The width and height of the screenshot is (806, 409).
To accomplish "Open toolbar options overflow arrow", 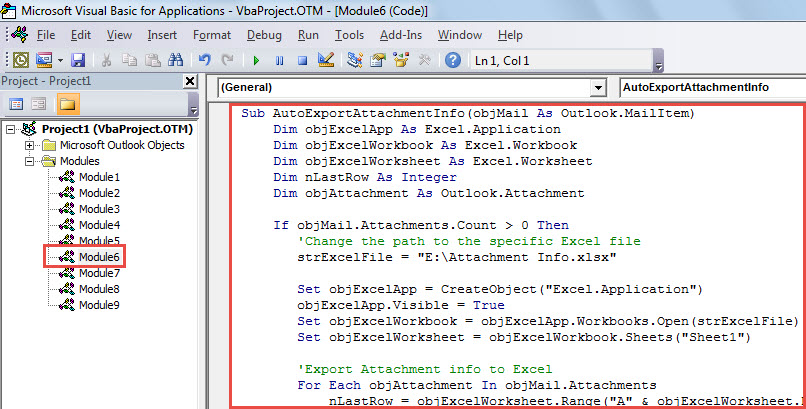I will tap(658, 61).
